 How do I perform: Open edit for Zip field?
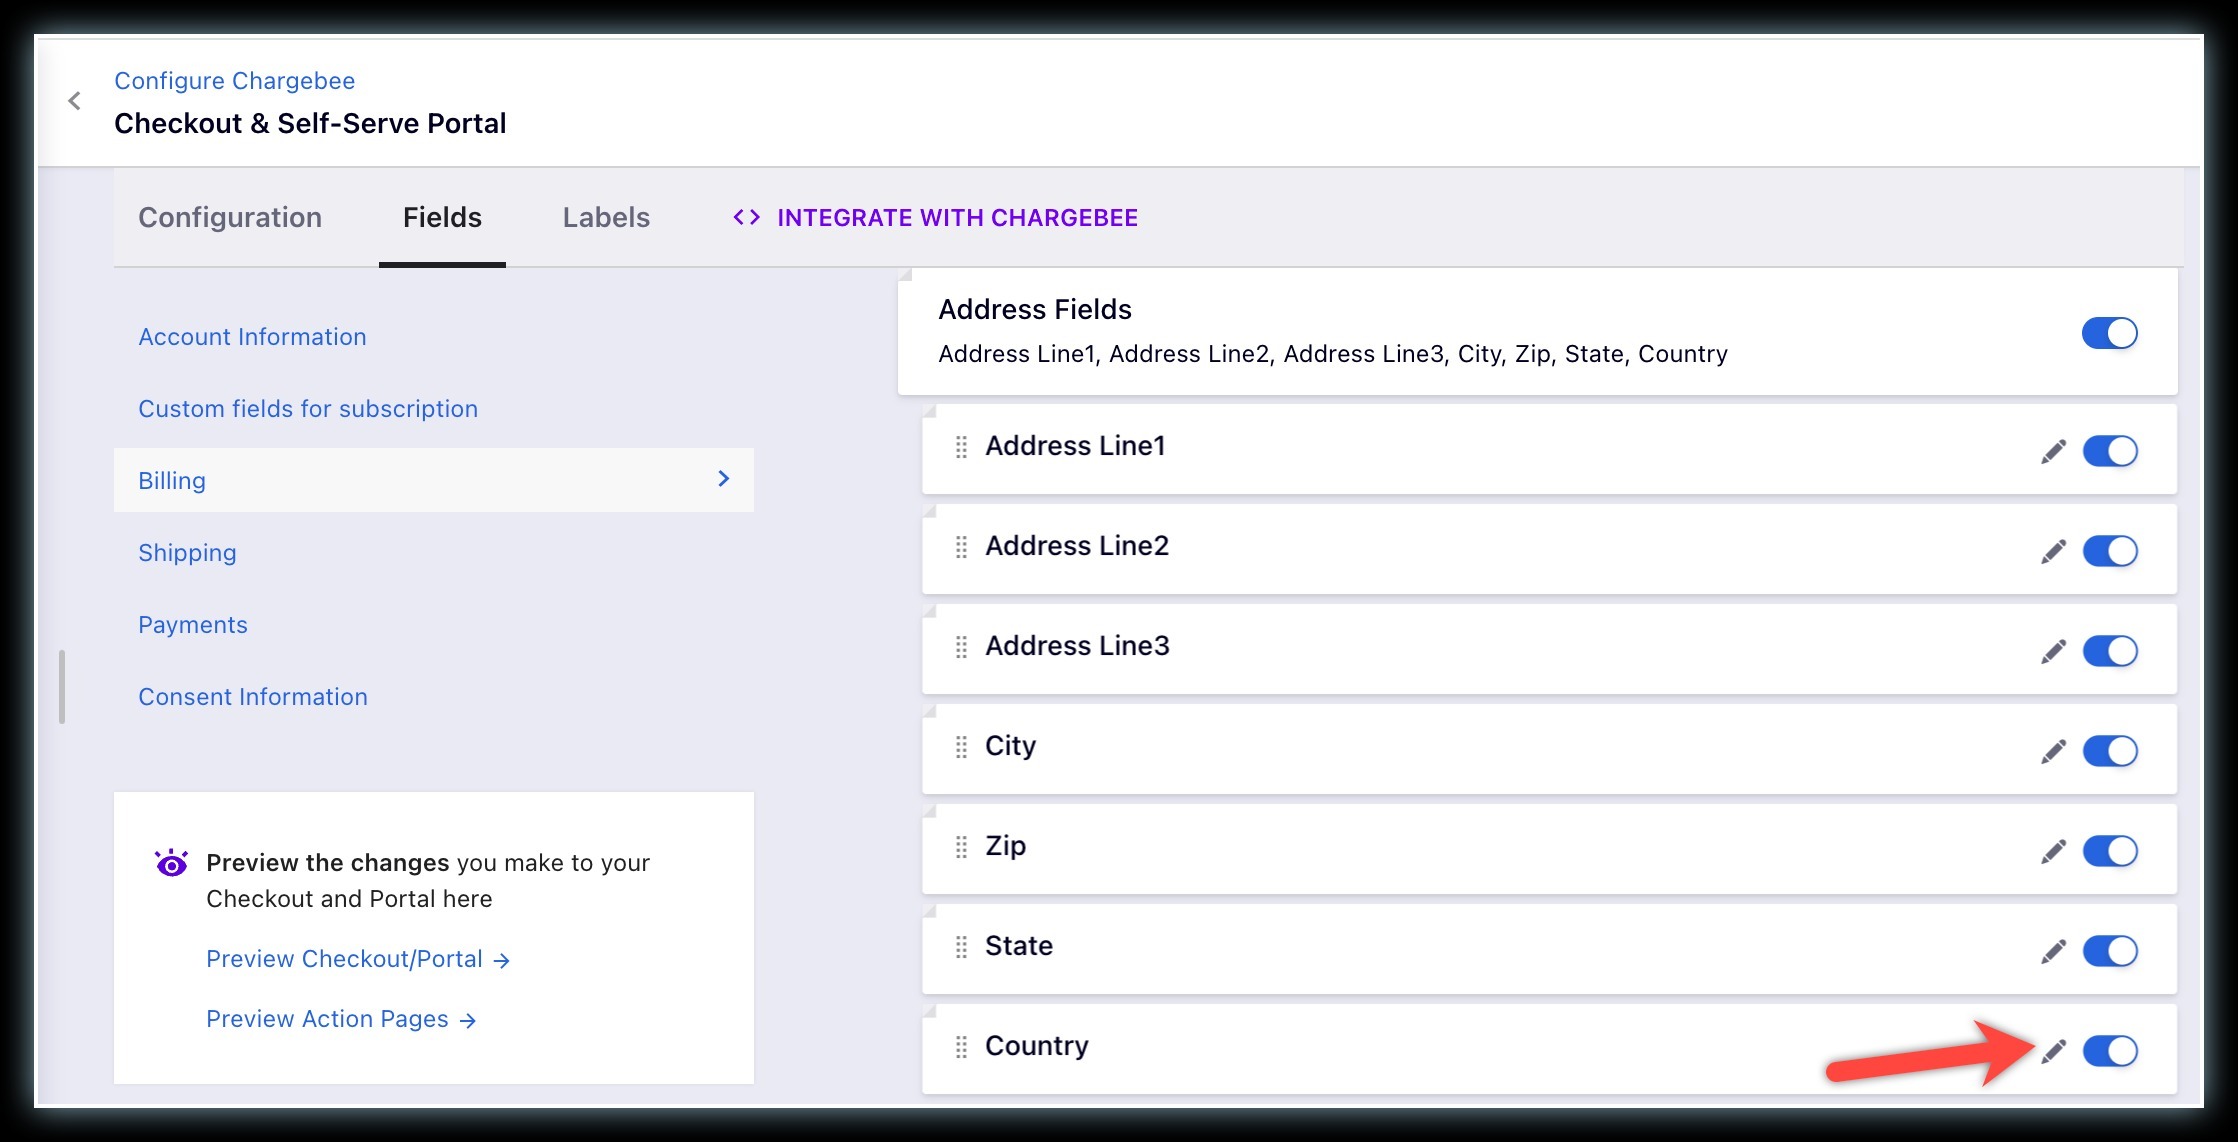coord(2053,852)
